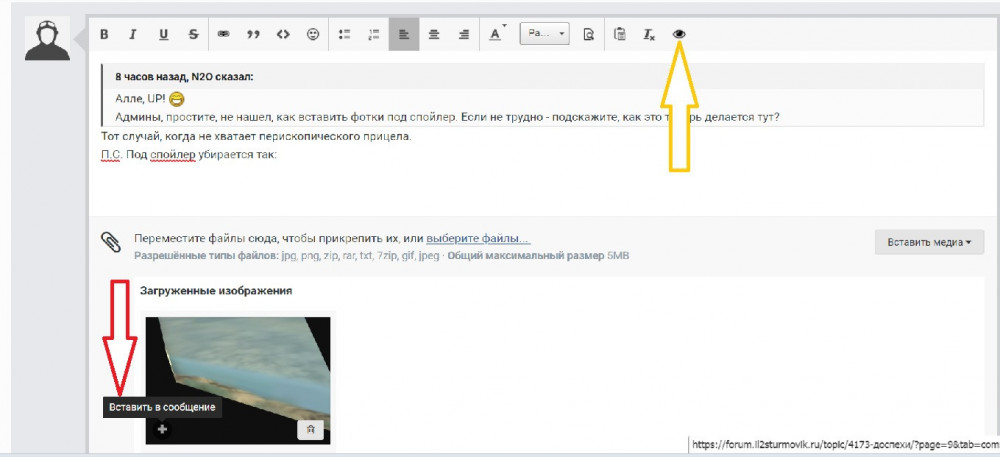Insert a bulleted list
This screenshot has height=457, width=1000.
(x=344, y=34)
